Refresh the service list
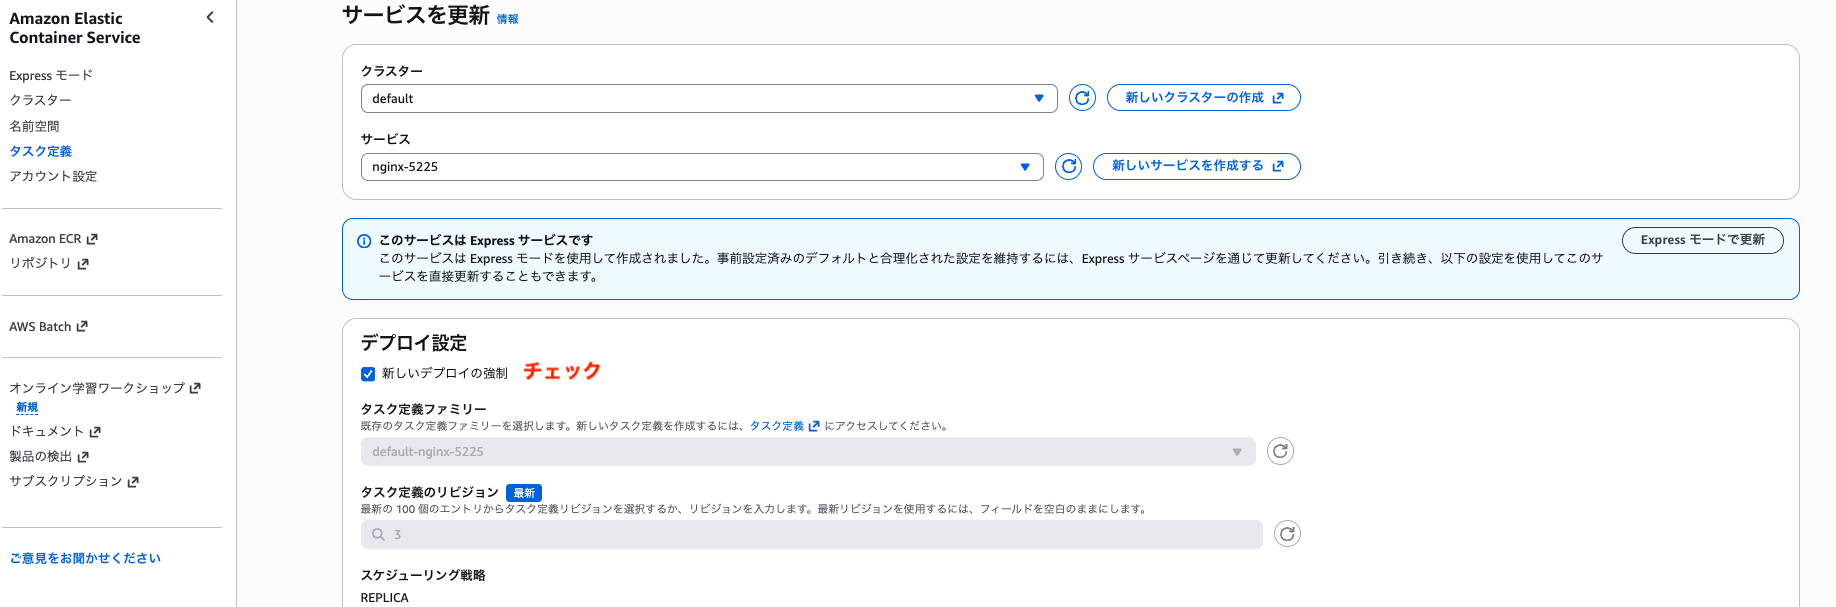Image resolution: width=1836 pixels, height=607 pixels. point(1069,166)
